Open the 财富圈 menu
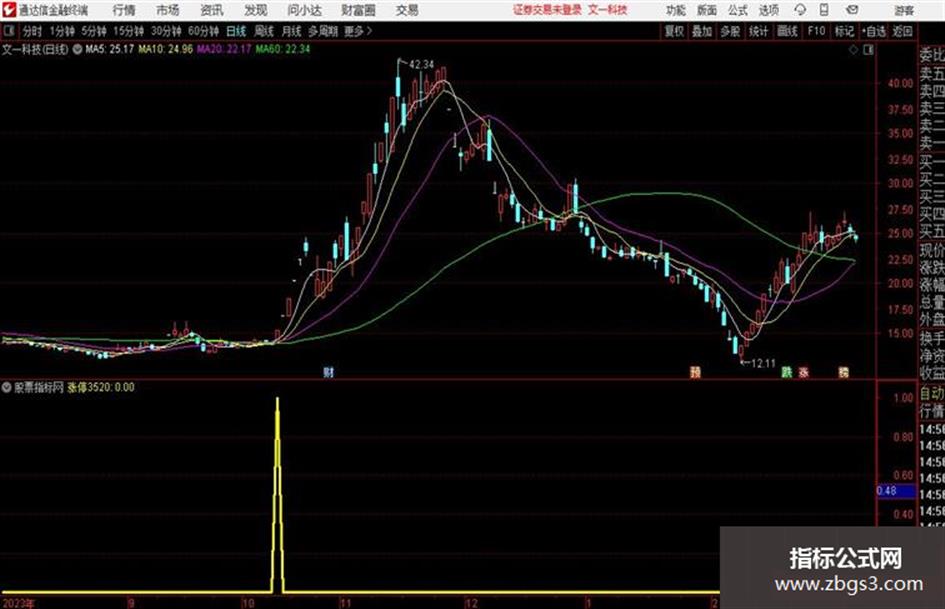The height and width of the screenshot is (609, 945). 358,10
